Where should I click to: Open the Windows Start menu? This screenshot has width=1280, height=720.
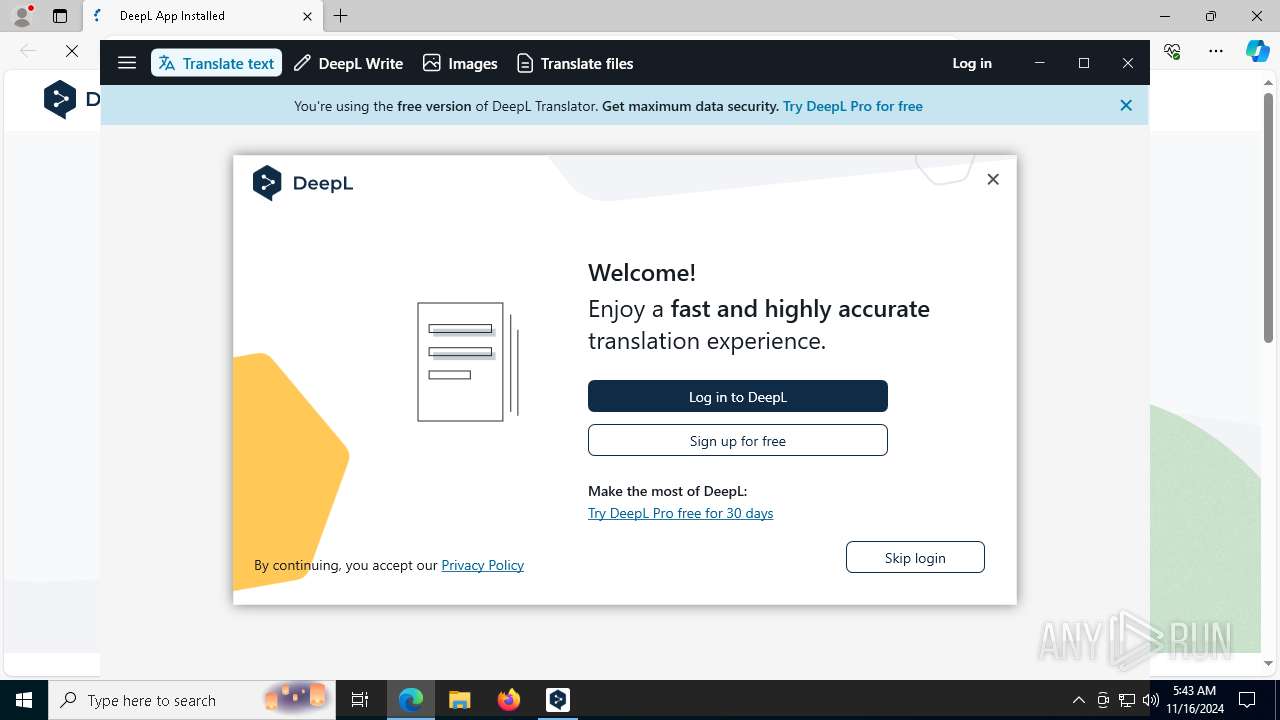(x=24, y=700)
